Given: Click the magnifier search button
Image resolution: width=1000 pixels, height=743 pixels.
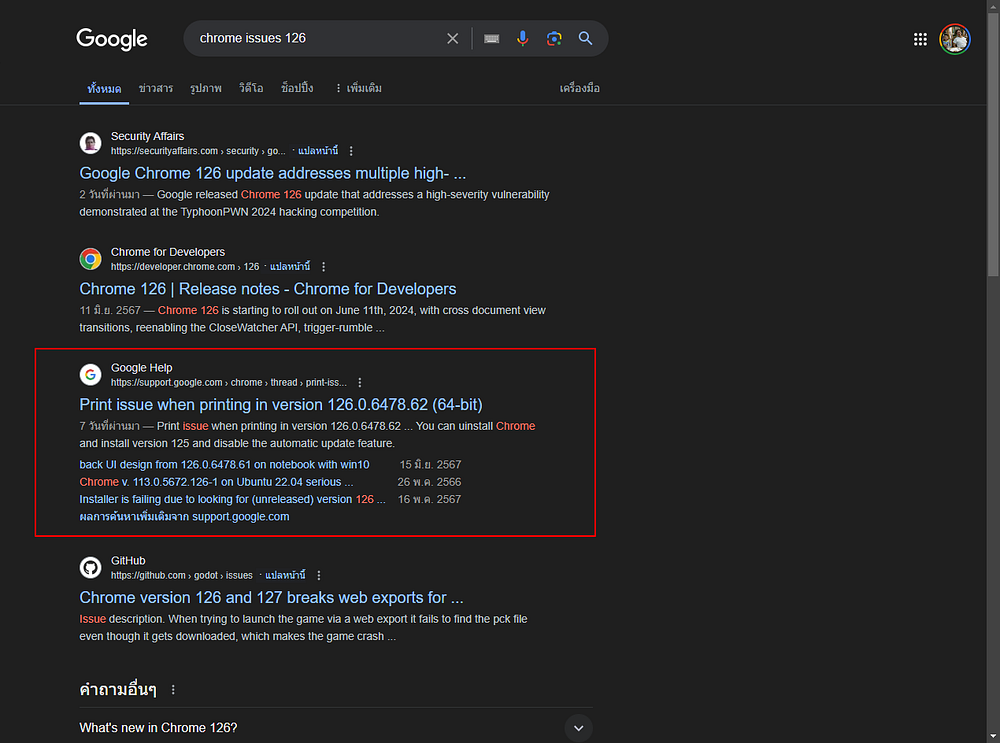Looking at the screenshot, I should coord(586,39).
